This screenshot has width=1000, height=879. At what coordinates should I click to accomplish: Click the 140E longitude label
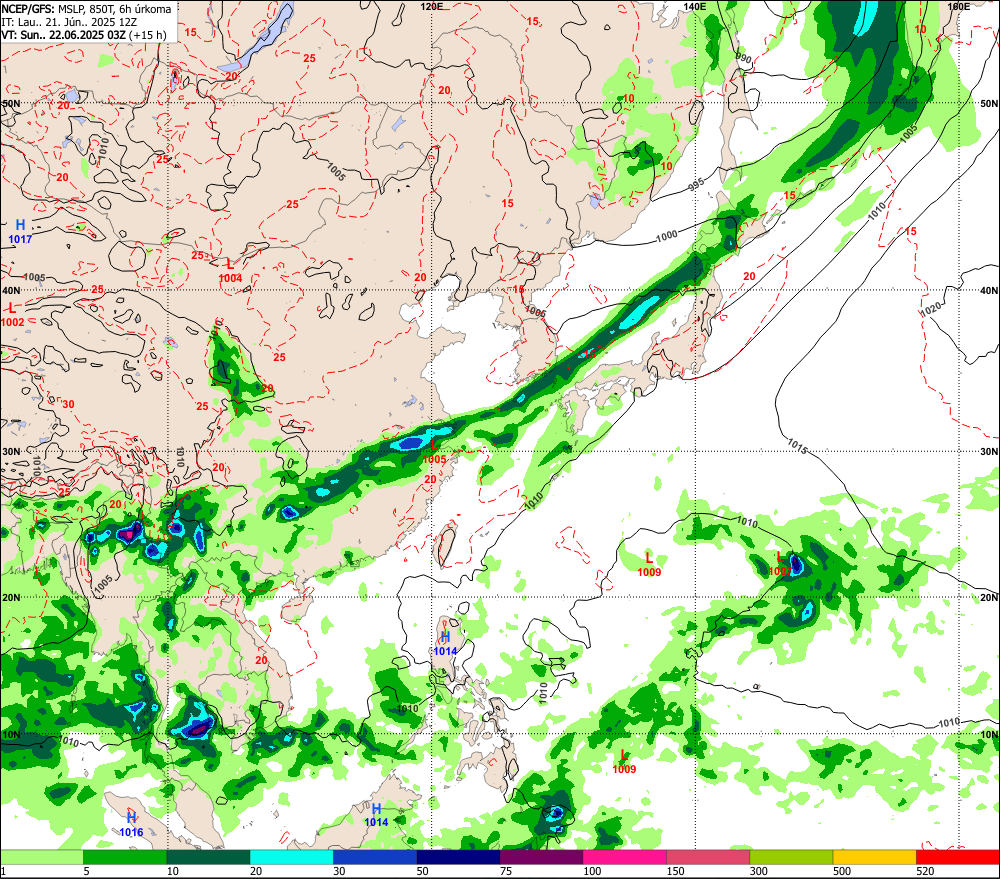pos(695,6)
